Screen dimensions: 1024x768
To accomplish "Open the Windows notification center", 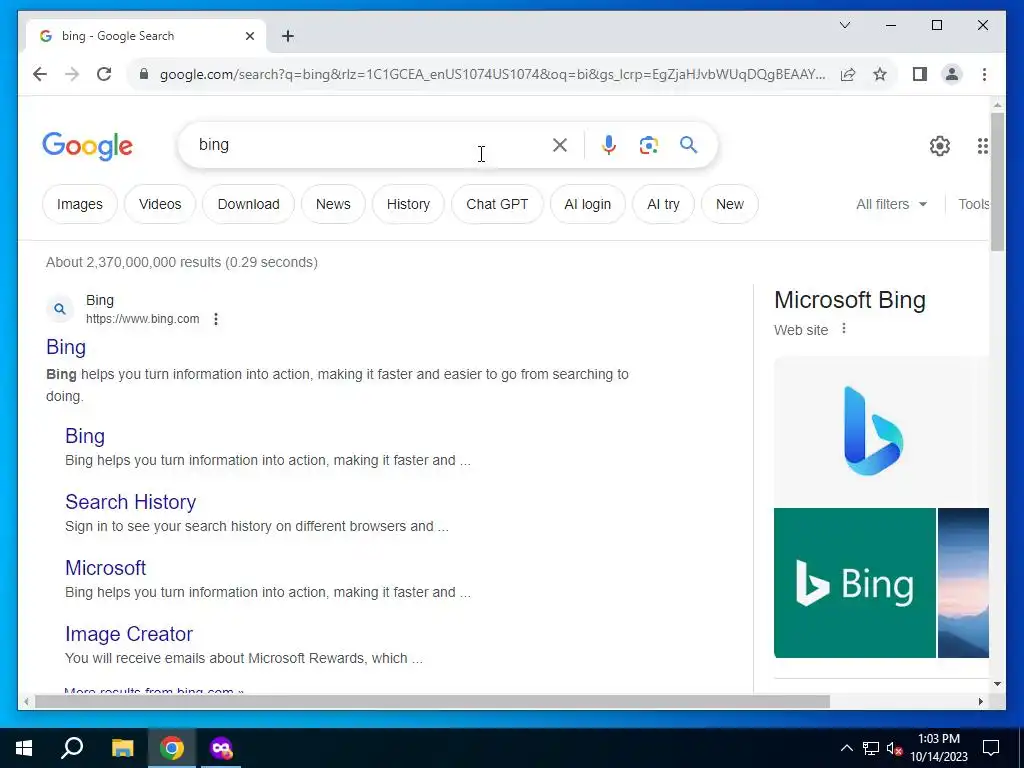I will (x=991, y=748).
